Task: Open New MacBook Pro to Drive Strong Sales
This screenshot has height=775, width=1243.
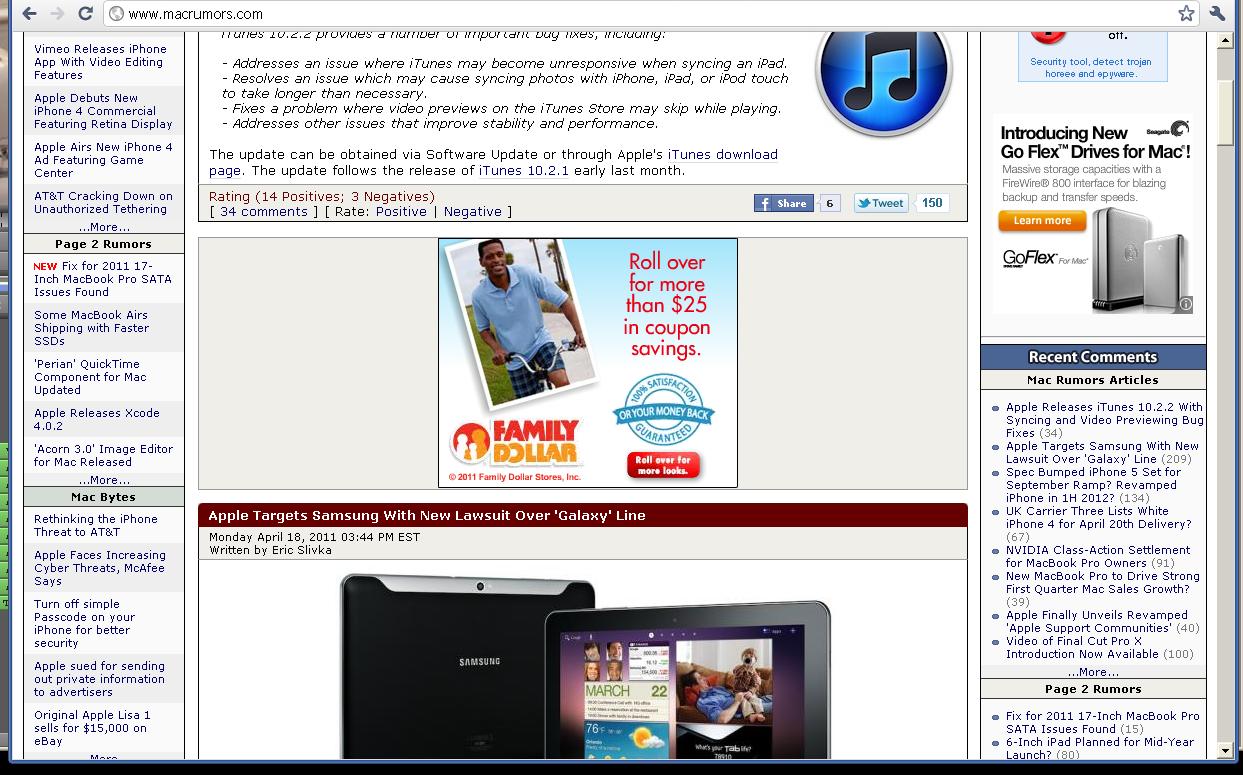Action: tap(1102, 589)
